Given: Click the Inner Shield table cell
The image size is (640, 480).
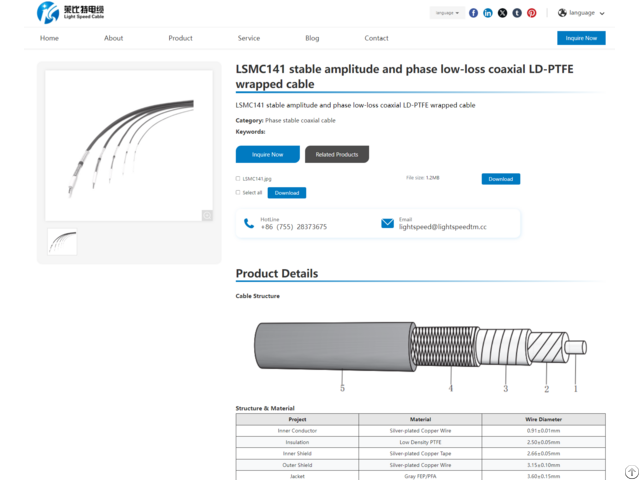Looking at the screenshot, I should [x=297, y=453].
